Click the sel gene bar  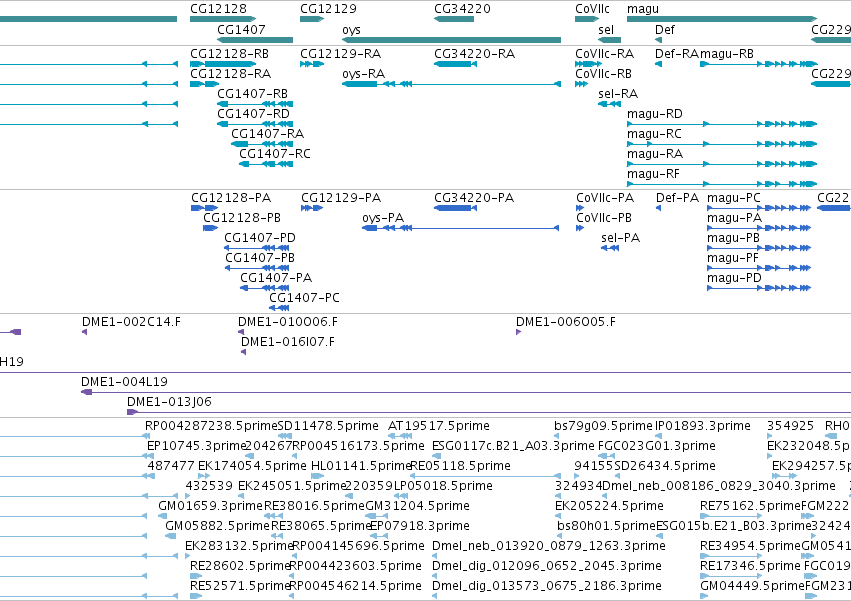point(609,40)
